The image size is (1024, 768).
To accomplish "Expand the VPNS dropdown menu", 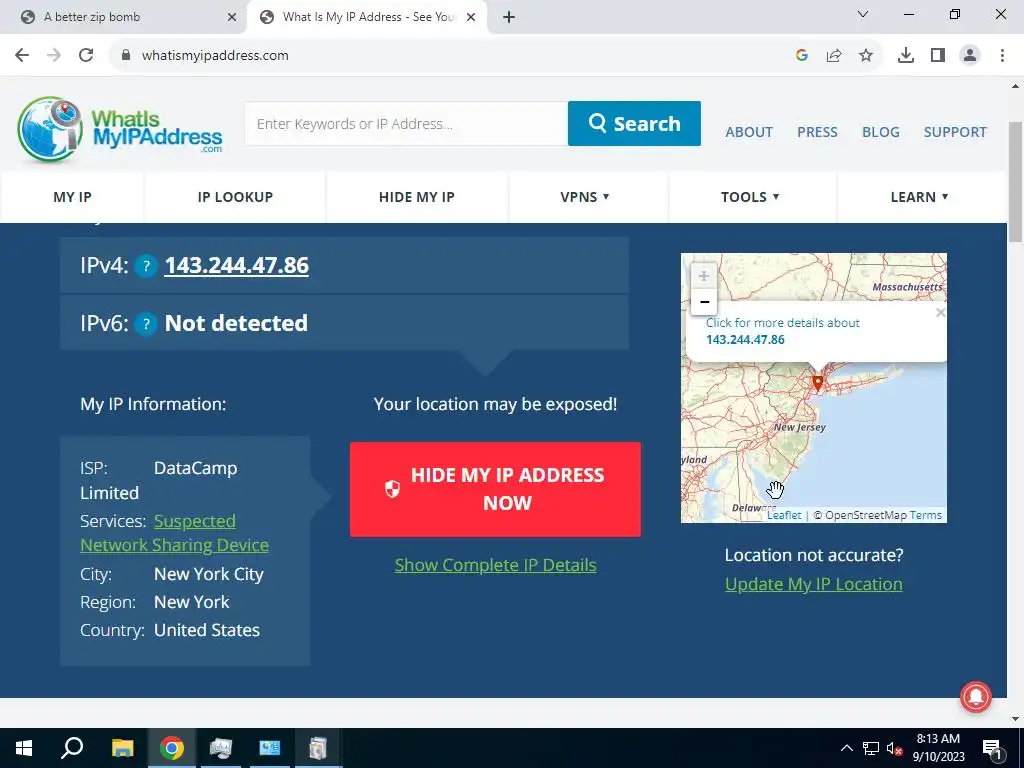I will (585, 197).
